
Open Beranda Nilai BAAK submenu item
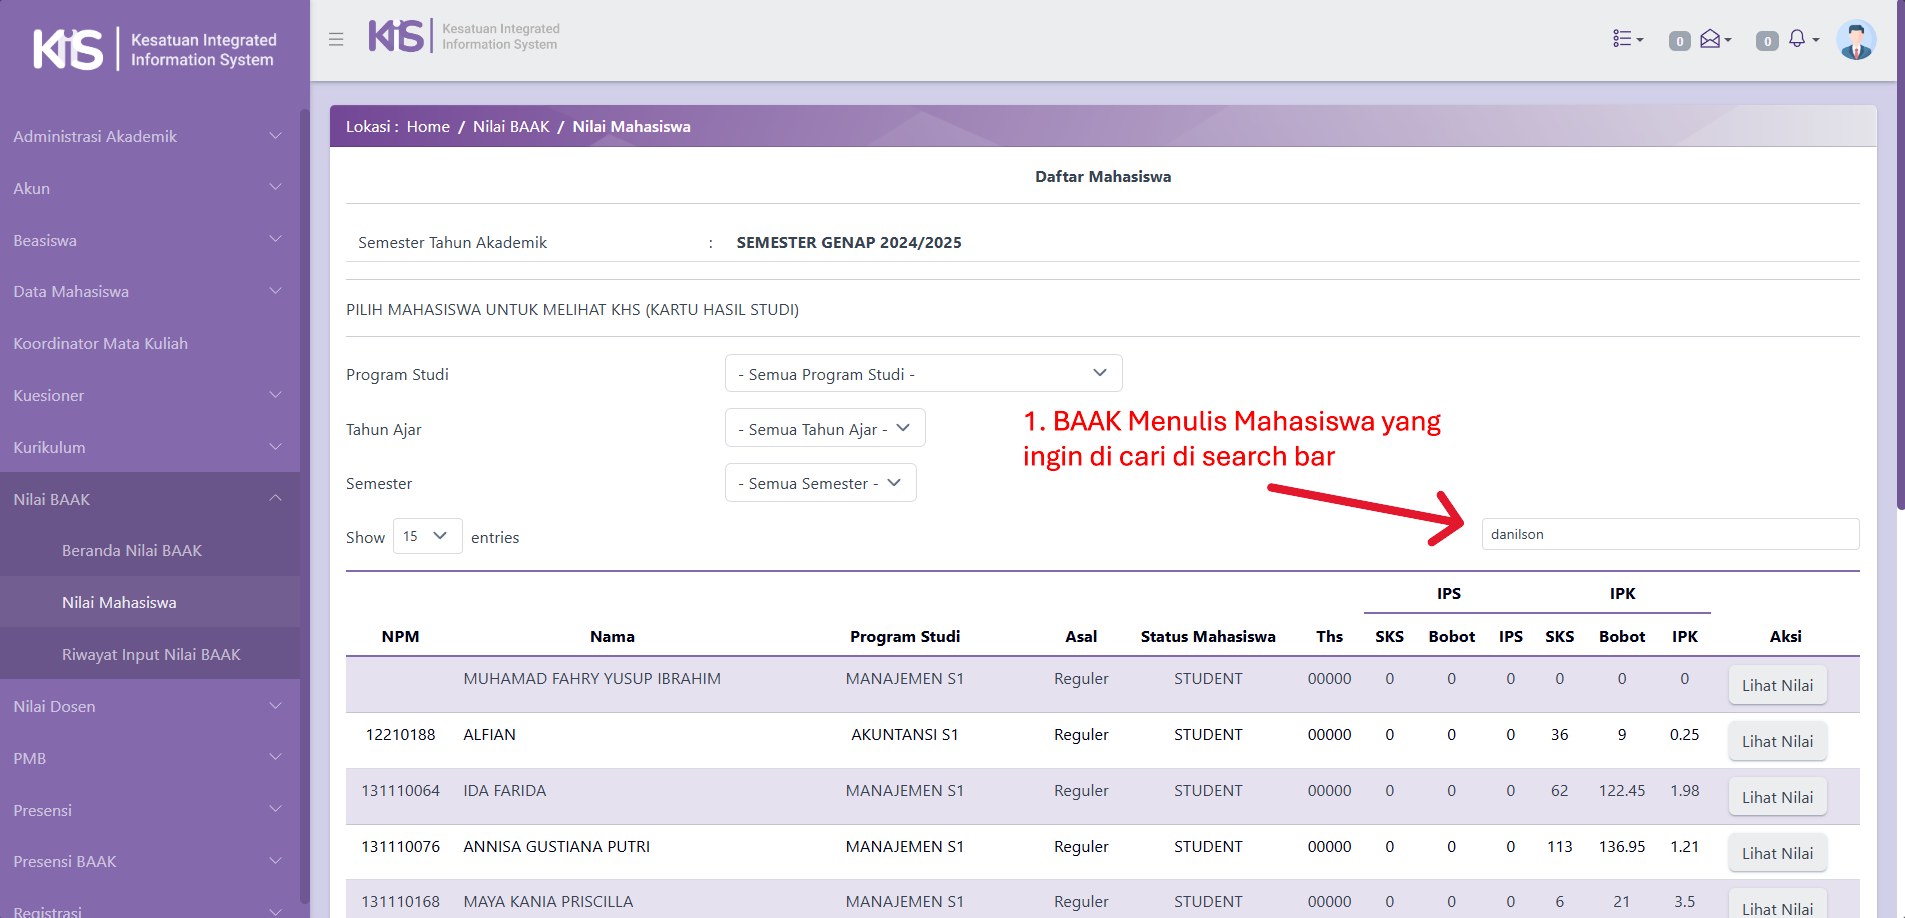[x=132, y=551]
